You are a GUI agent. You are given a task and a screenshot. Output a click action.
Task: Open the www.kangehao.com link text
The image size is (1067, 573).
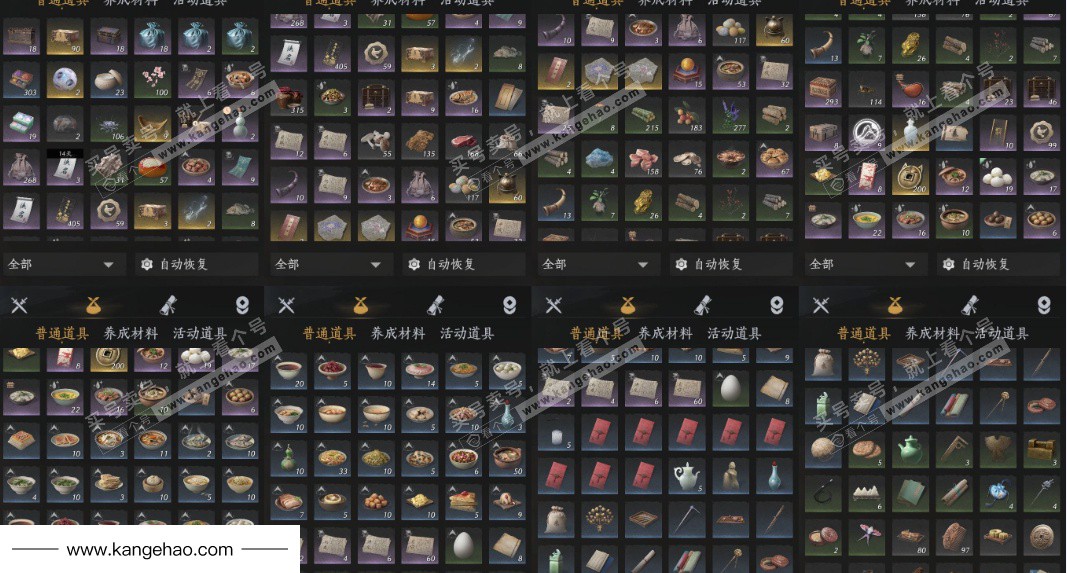point(150,549)
